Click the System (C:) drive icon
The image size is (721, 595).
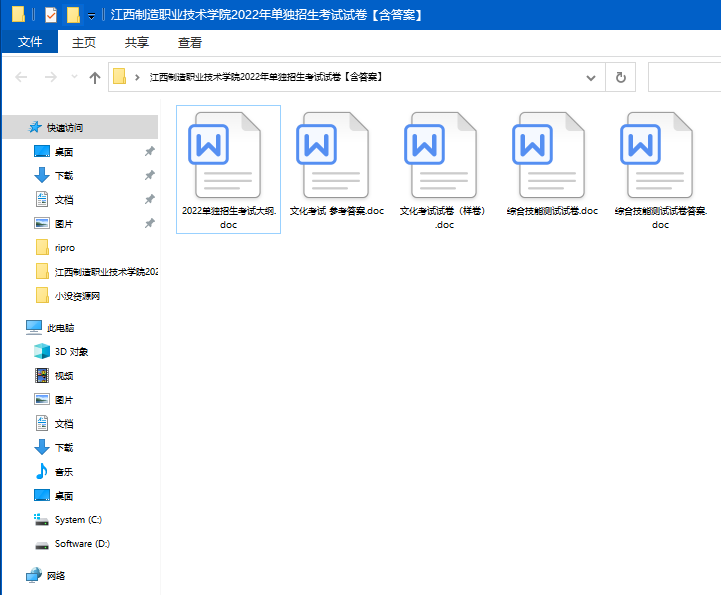pos(42,520)
